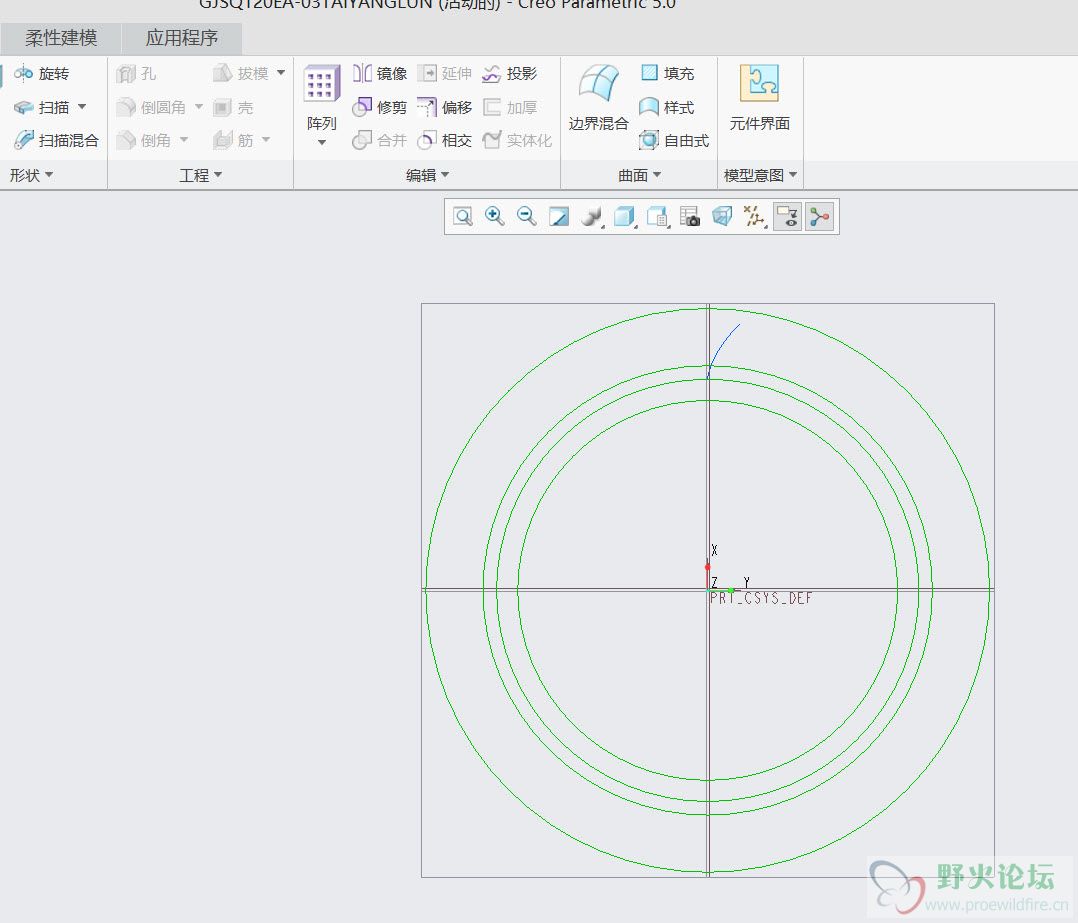Open the rendering options sphere icon

(x=591, y=216)
